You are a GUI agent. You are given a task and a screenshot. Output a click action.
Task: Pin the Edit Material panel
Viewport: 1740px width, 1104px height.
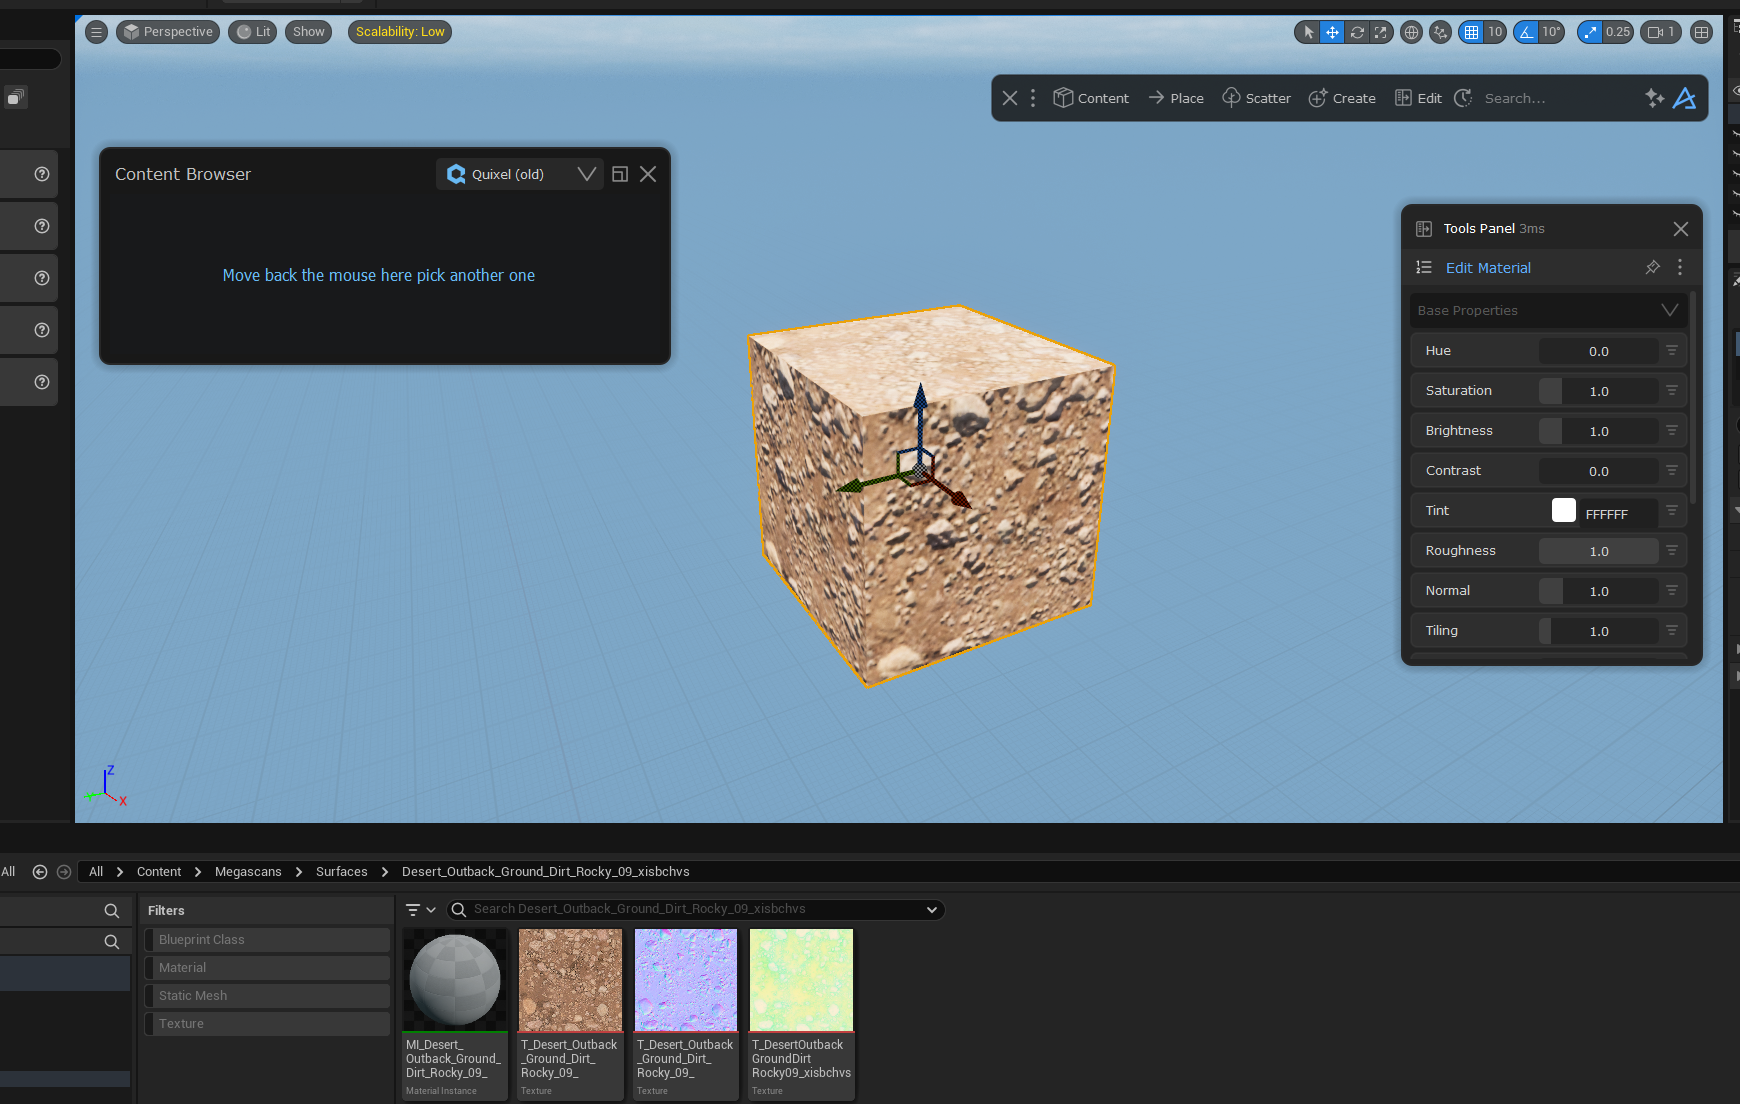(x=1652, y=267)
